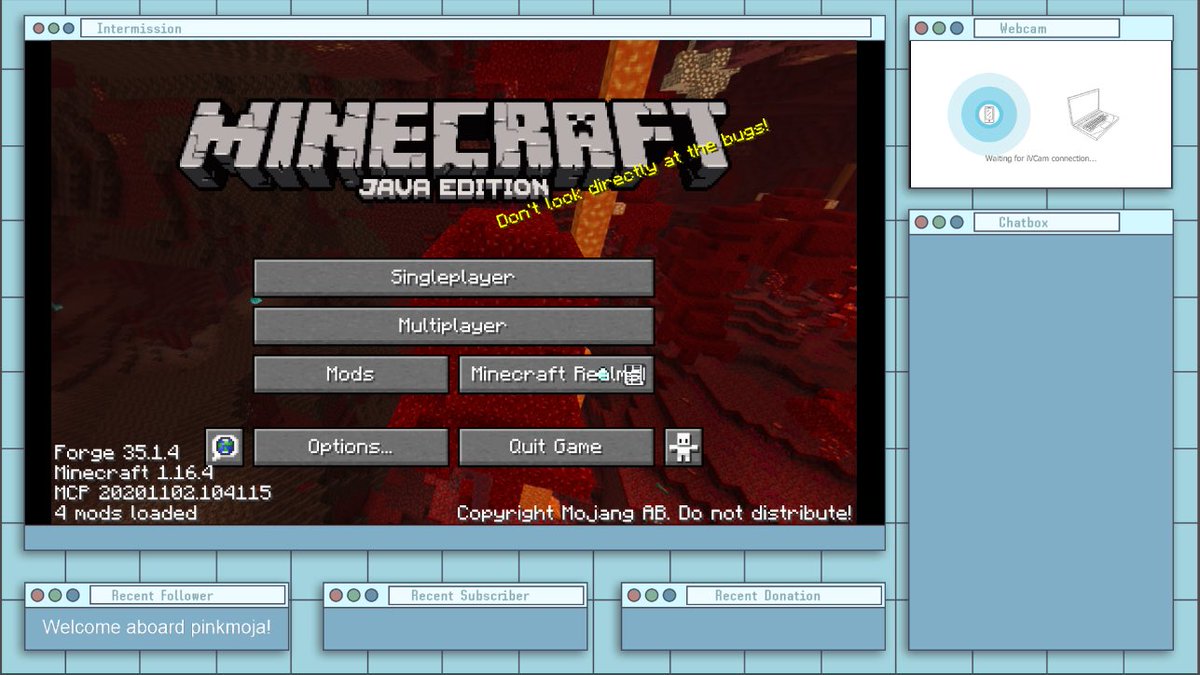Screen dimensions: 1200x675
Task: Click the Minecraft 1.16.4 version text
Action: point(134,473)
